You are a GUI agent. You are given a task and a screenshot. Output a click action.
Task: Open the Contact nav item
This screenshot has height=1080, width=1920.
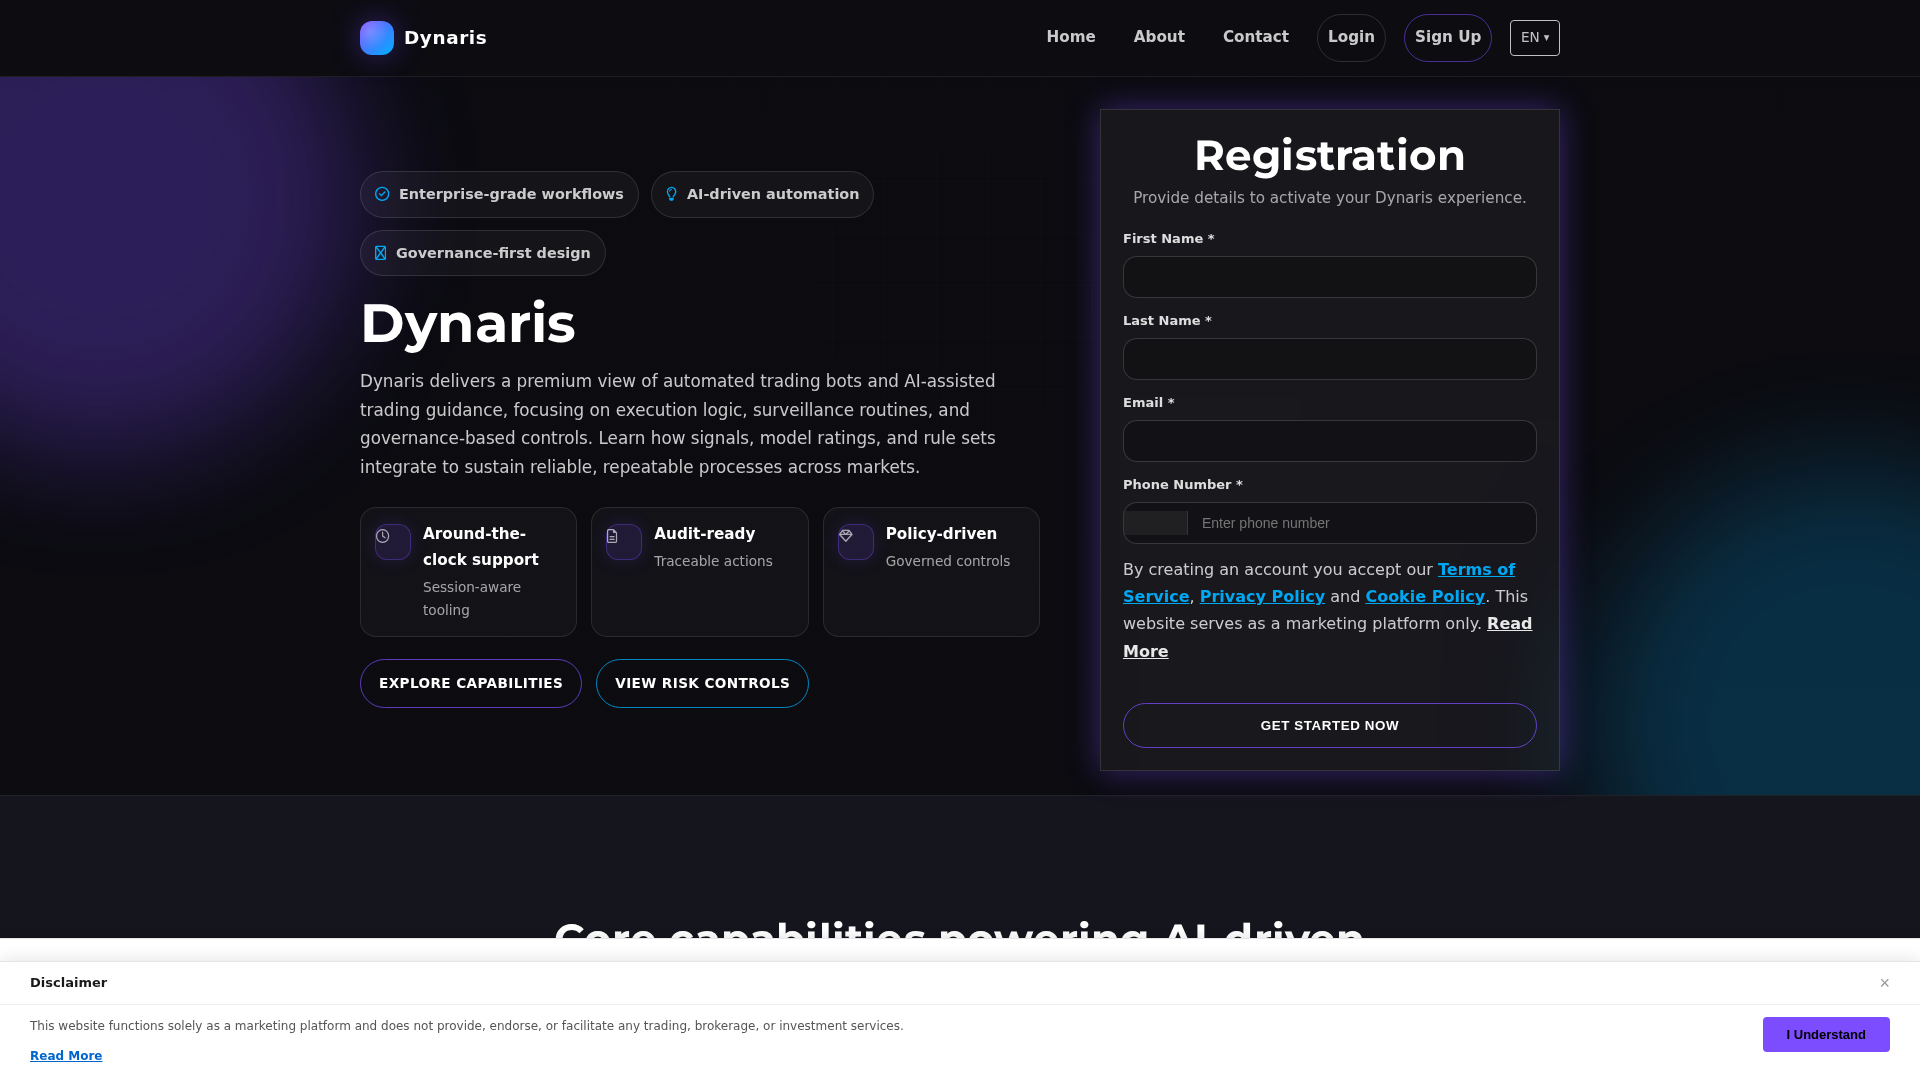(1256, 37)
